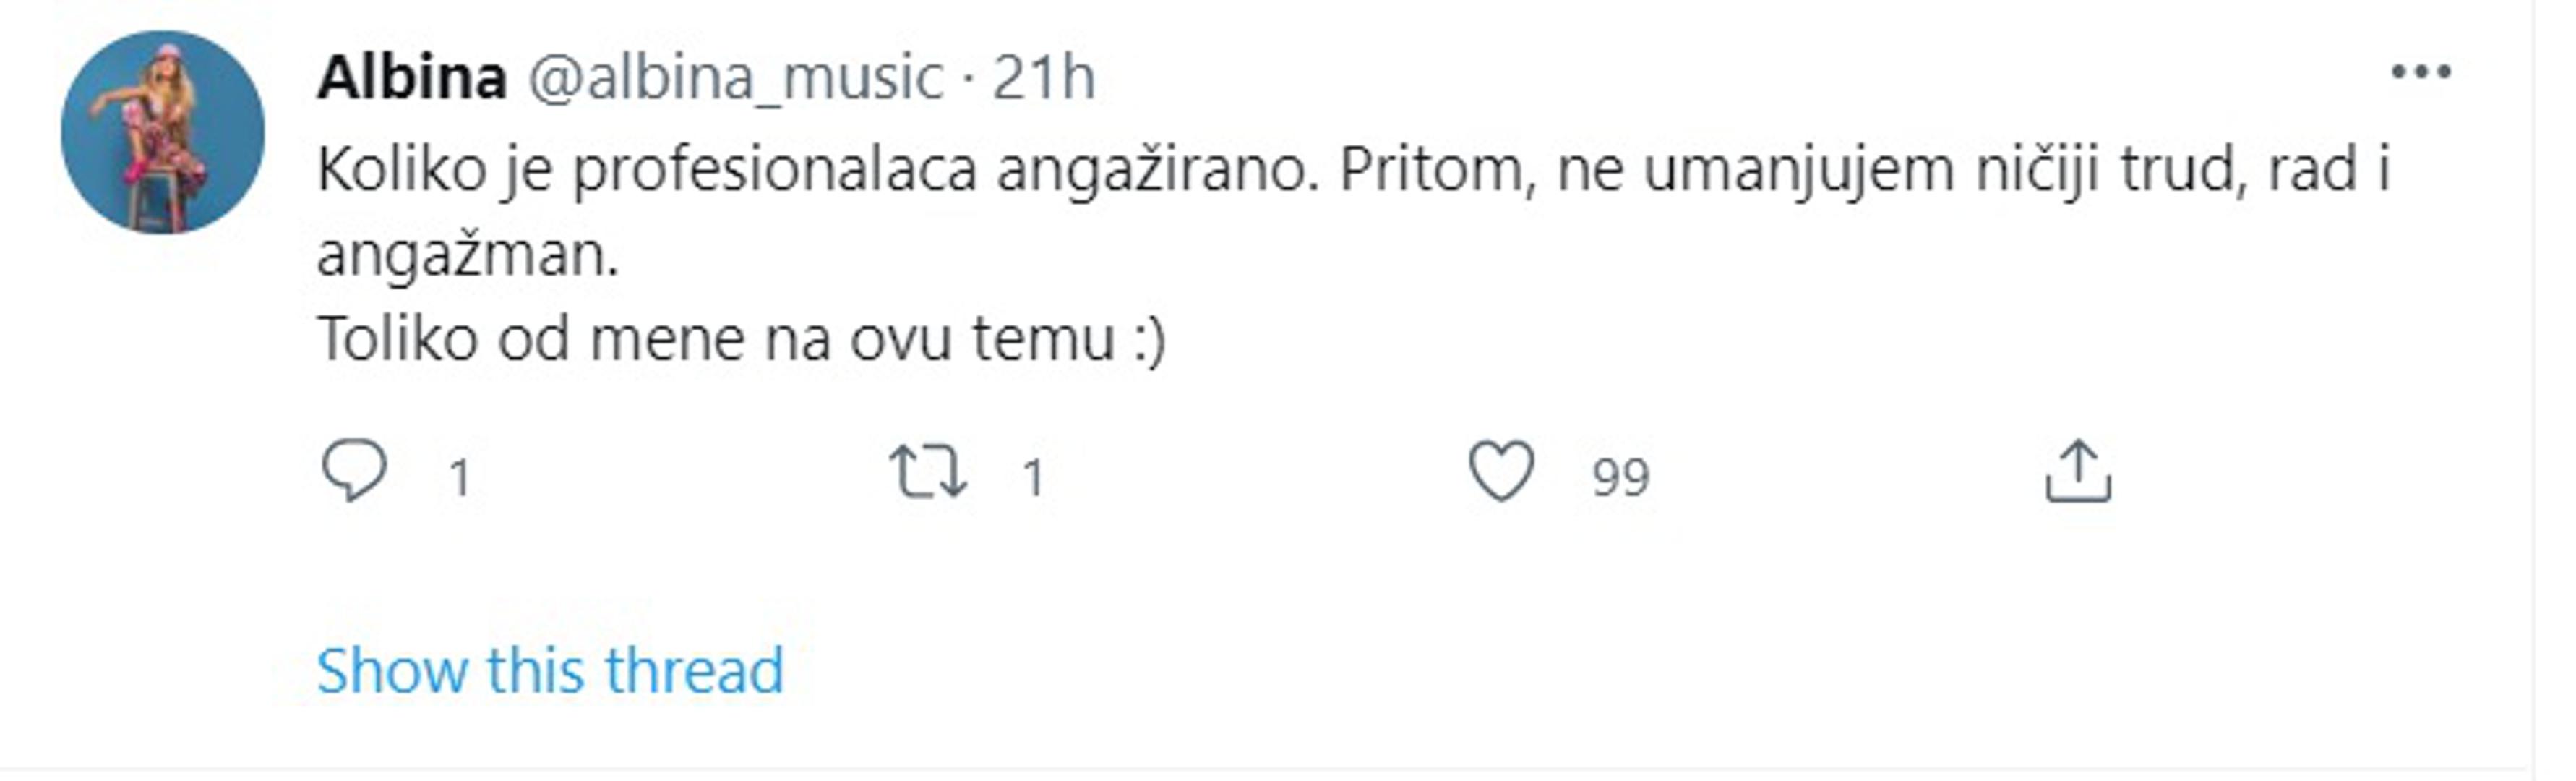Retweet Albina's tweet using the retweet icon
Image resolution: width=2576 pixels, height=781 pixels.
click(x=927, y=472)
